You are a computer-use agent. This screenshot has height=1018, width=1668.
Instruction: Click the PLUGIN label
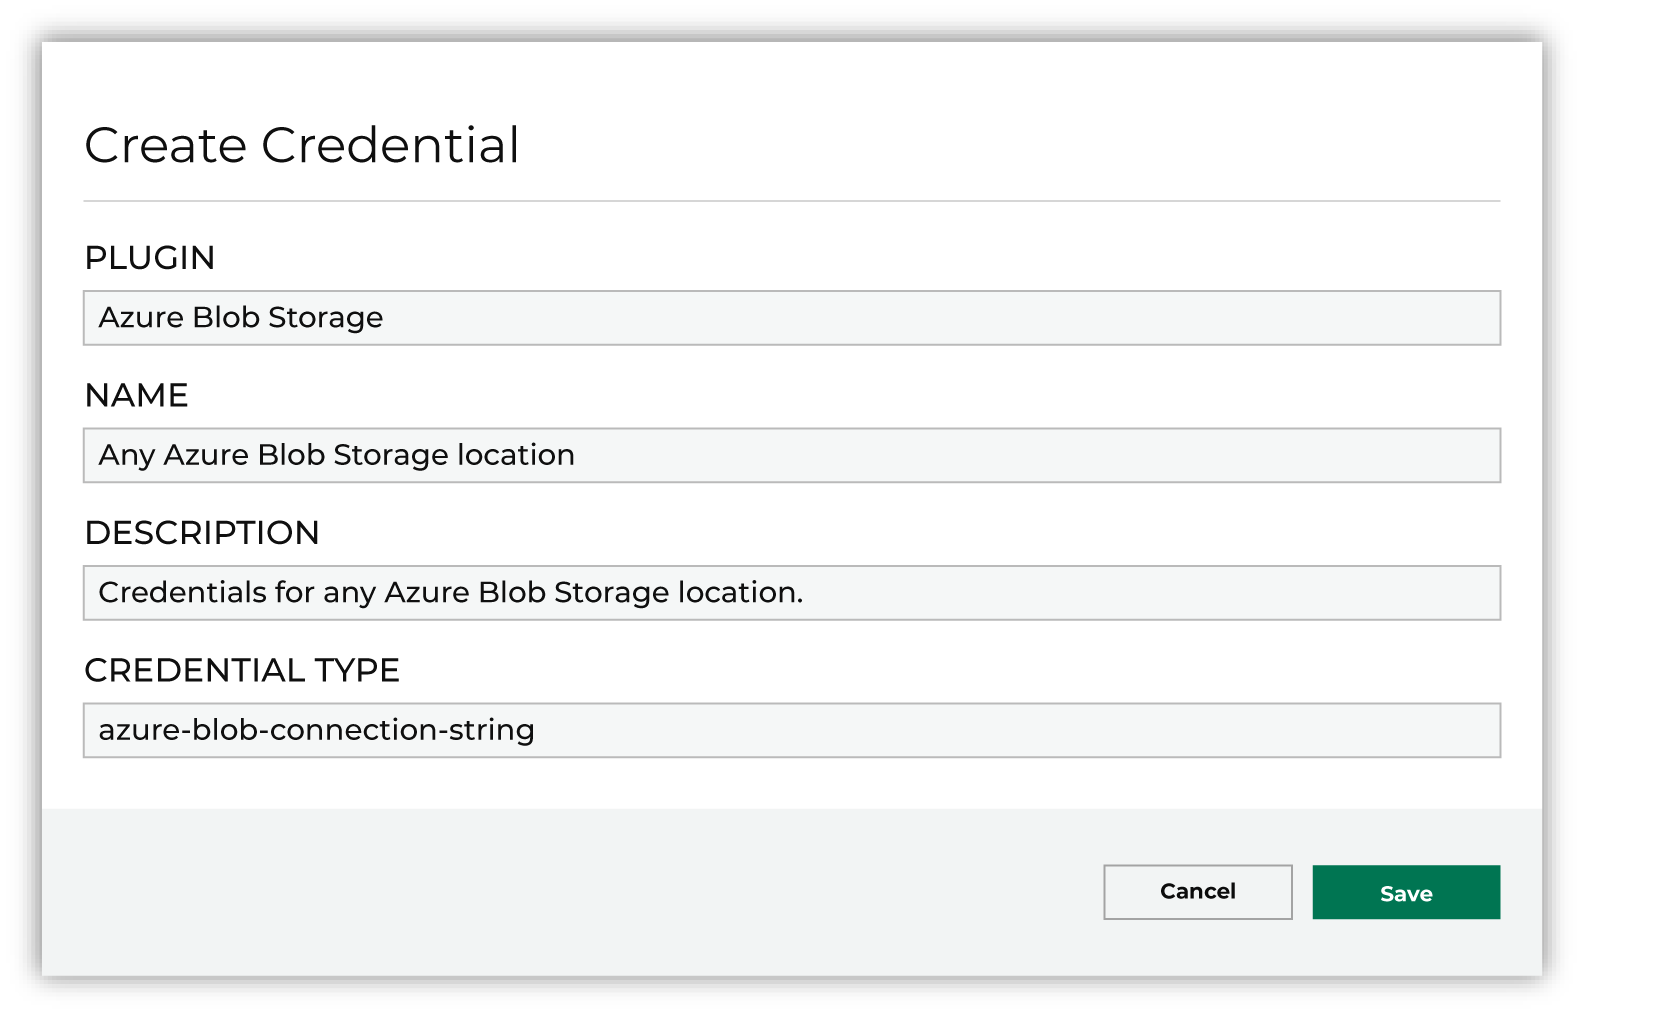click(x=150, y=258)
